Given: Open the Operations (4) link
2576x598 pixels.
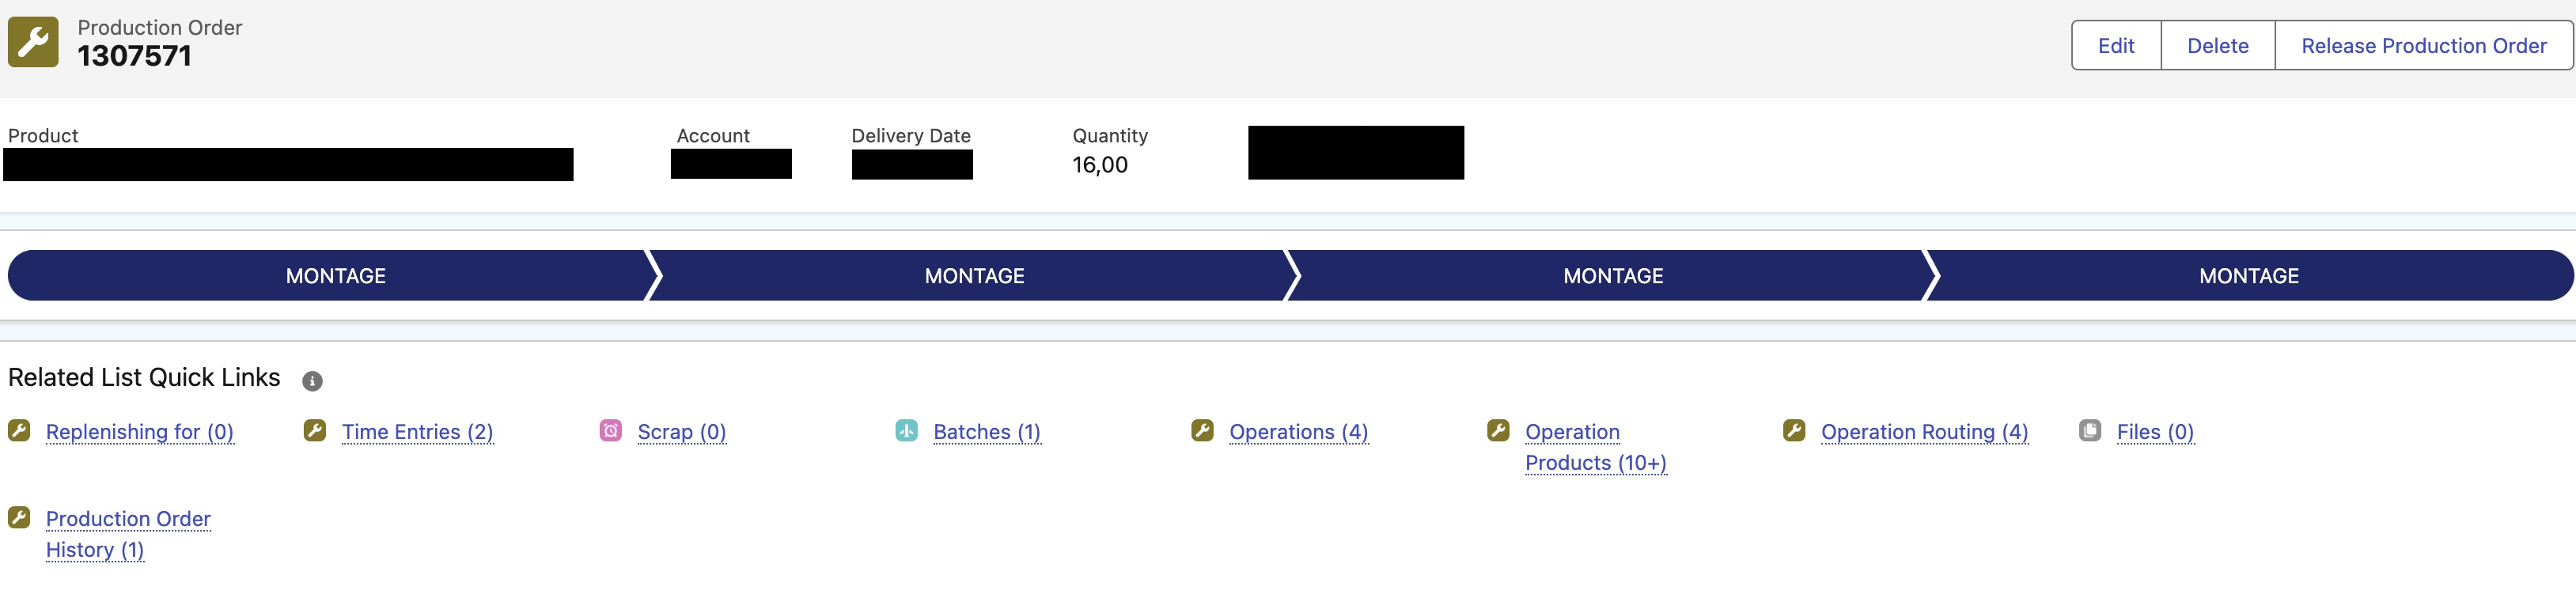Looking at the screenshot, I should (x=1298, y=432).
